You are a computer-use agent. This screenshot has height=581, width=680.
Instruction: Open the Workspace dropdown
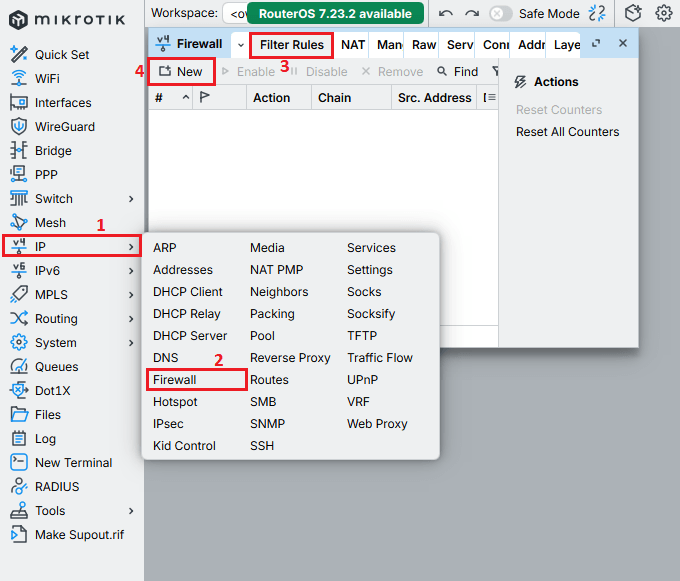[x=235, y=13]
